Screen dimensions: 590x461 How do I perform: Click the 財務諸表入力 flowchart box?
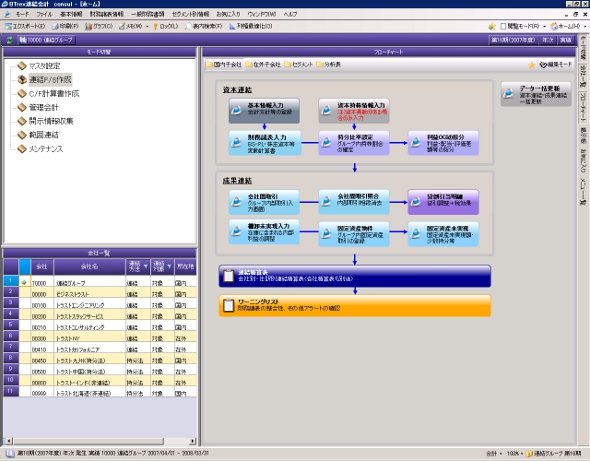click(265, 143)
